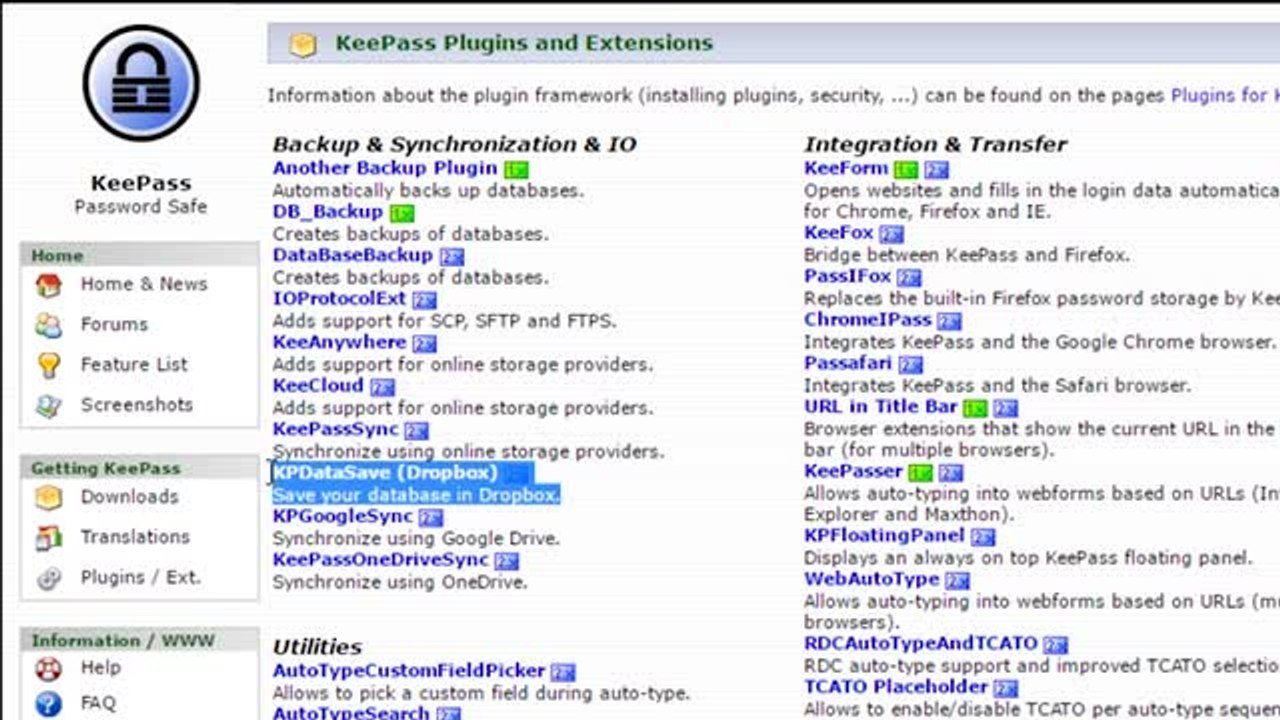Click the 2.x badge next to TCATO Placeholder
Screen dimensions: 1280x720
click(x=1006, y=689)
